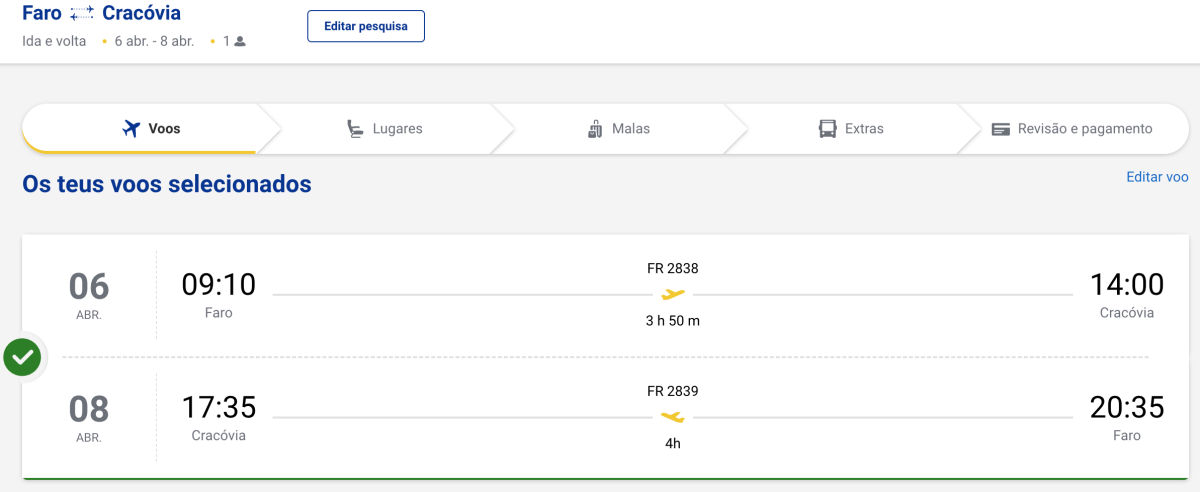
Task: Click the card icon beside Revisão e pagamento
Action: [x=1001, y=129]
